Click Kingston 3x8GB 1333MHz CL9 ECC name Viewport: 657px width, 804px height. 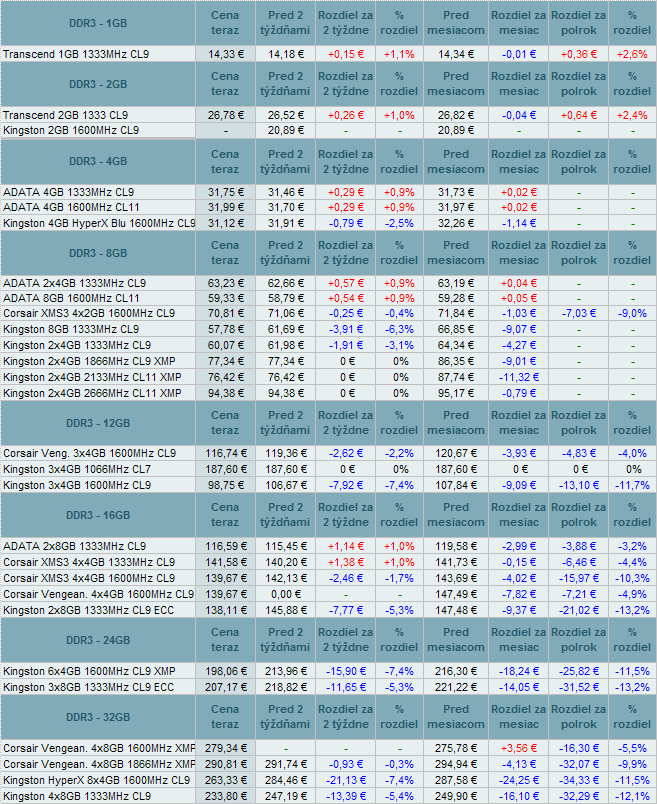point(89,687)
